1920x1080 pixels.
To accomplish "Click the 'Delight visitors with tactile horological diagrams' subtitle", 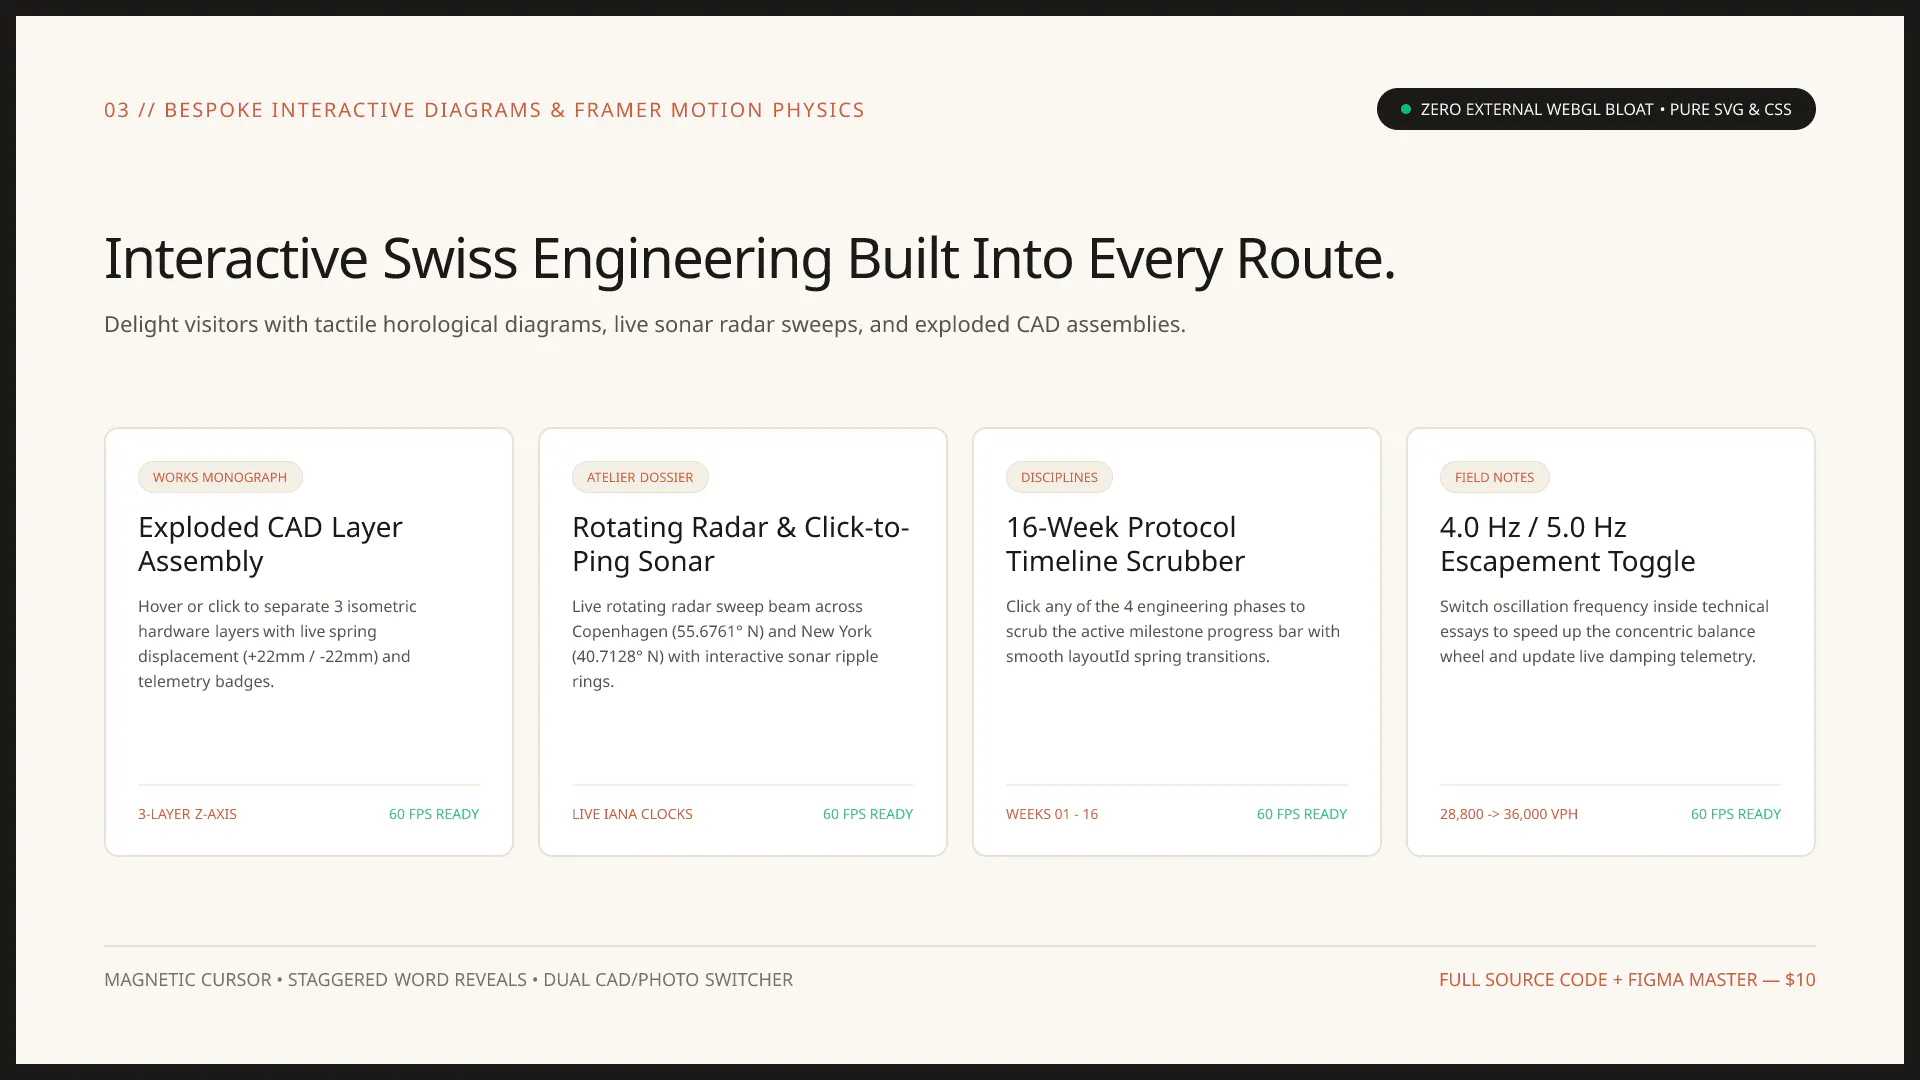I will [645, 325].
